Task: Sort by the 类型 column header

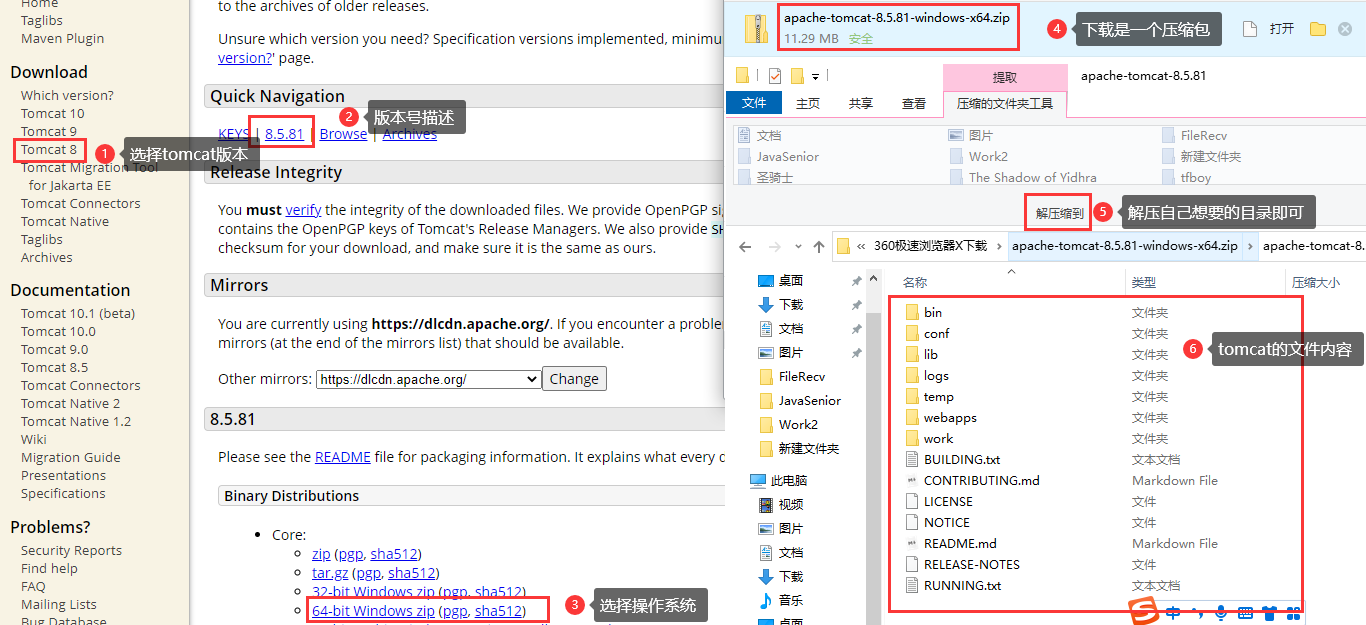Action: coord(1143,283)
